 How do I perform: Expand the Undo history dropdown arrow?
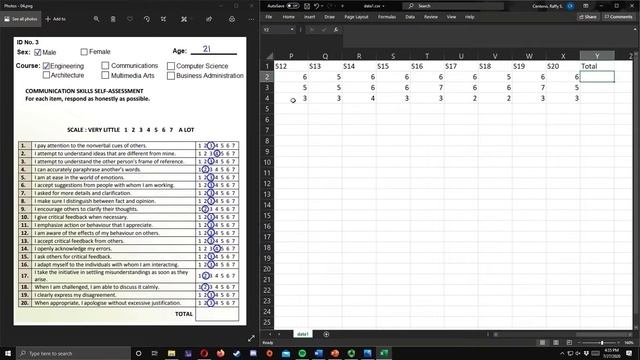coord(322,6)
